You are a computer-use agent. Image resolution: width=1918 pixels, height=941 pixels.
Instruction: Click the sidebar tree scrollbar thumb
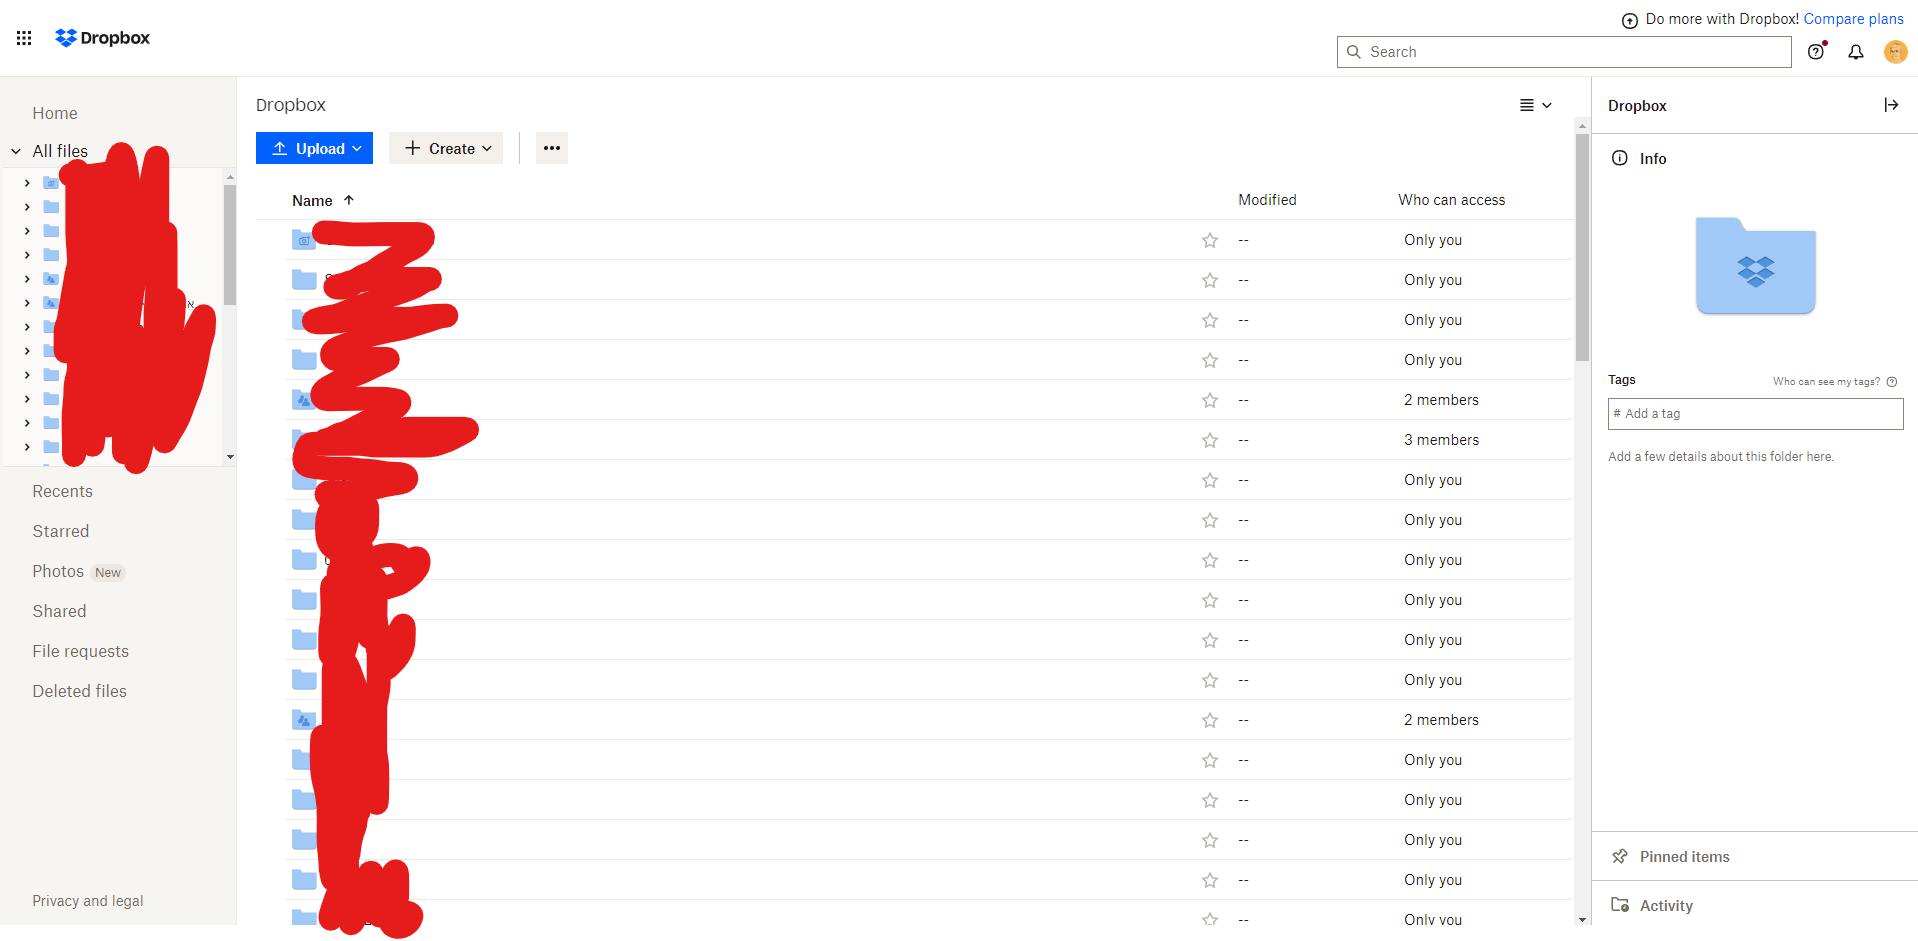click(230, 245)
